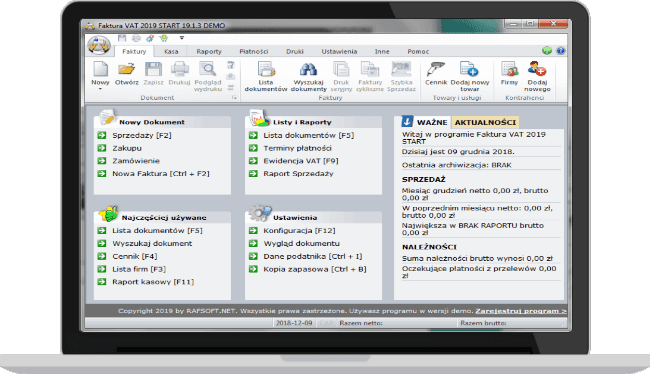Screen dimensions: 650x374
Task: Click the Zamówienie link
Action: click(136, 161)
